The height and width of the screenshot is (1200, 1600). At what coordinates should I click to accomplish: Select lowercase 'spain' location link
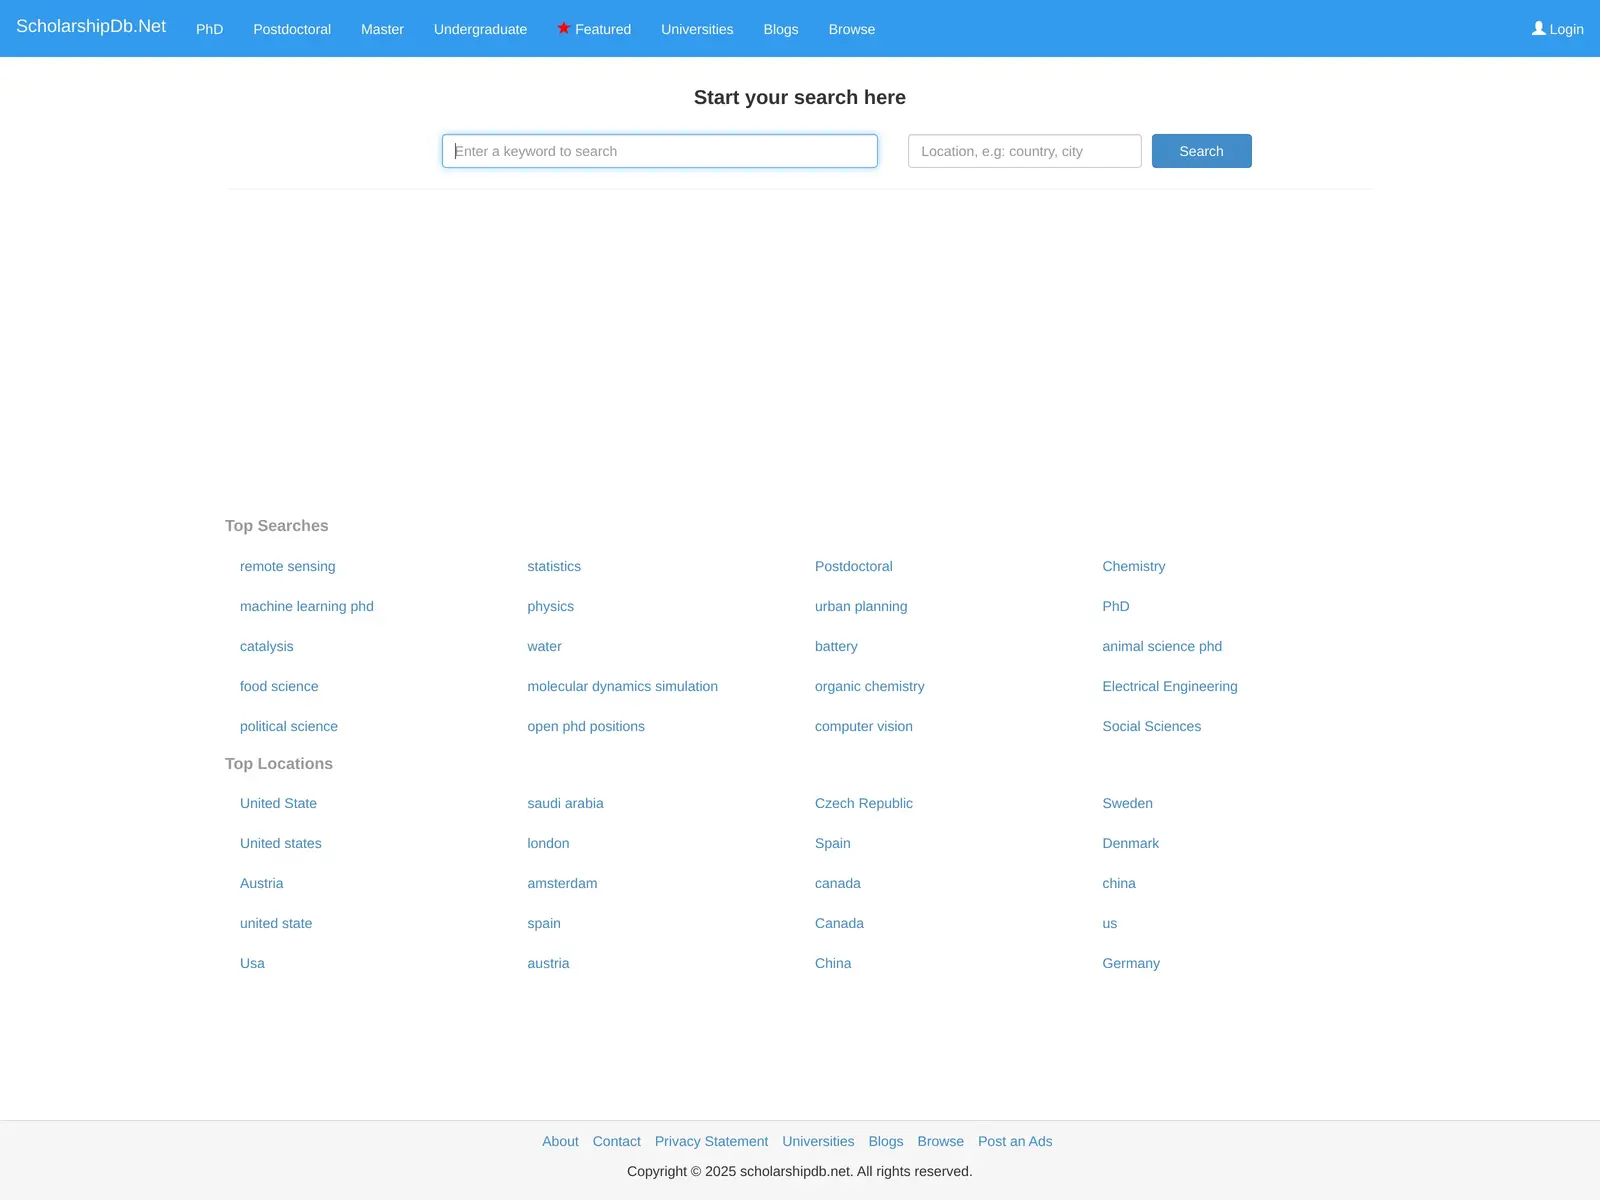point(544,923)
